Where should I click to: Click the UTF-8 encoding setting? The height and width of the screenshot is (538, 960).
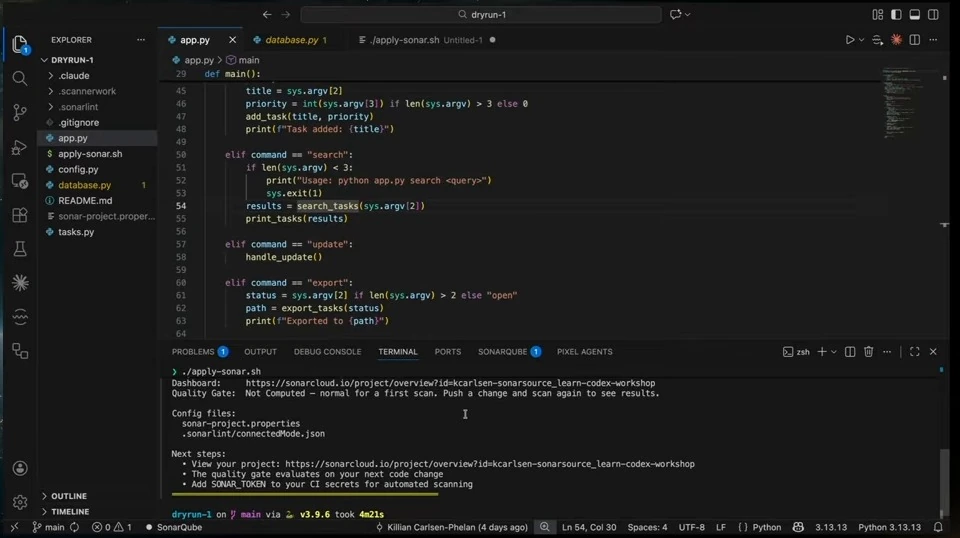pyautogui.click(x=691, y=527)
